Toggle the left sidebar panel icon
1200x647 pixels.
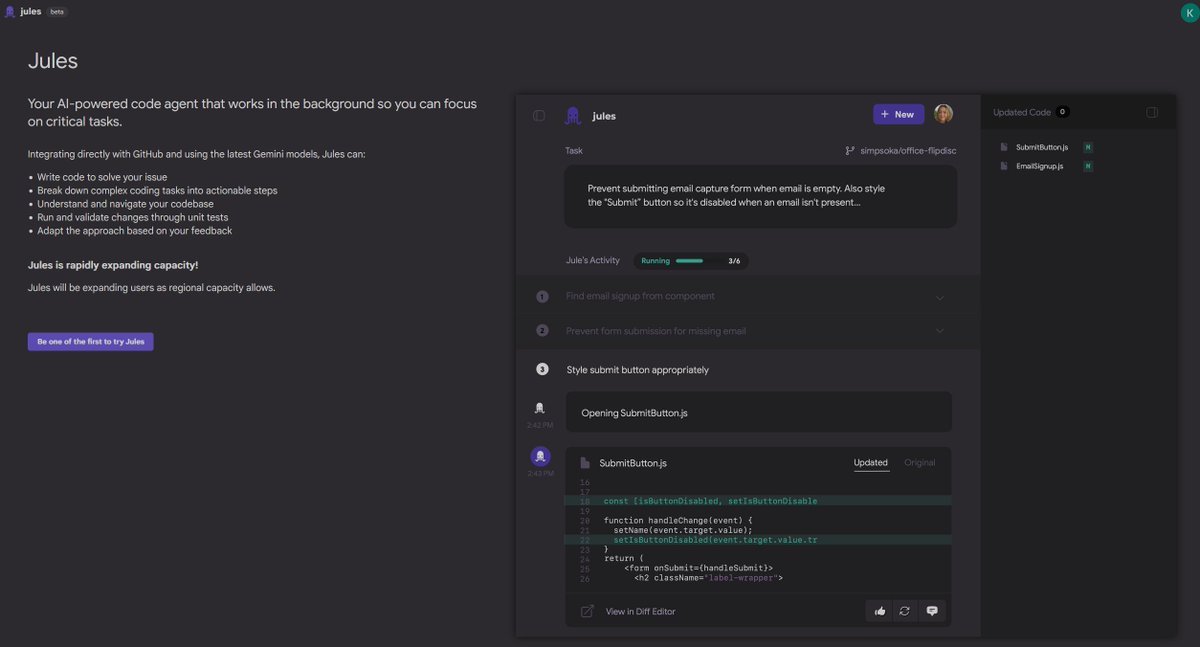pyautogui.click(x=539, y=115)
